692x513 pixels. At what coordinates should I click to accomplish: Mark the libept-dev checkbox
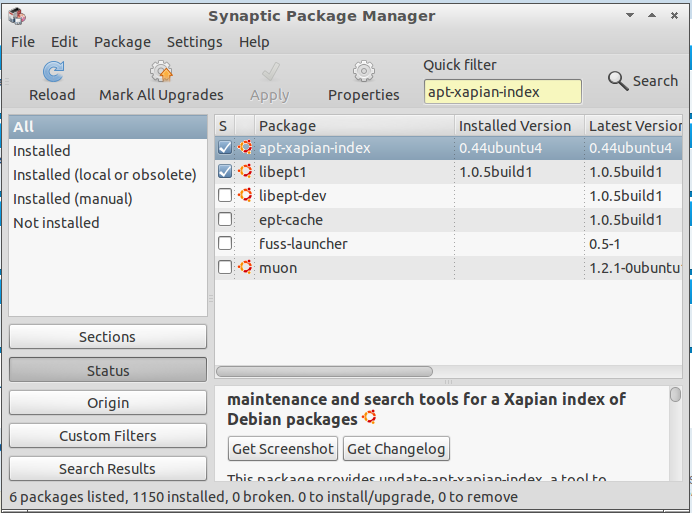point(225,195)
